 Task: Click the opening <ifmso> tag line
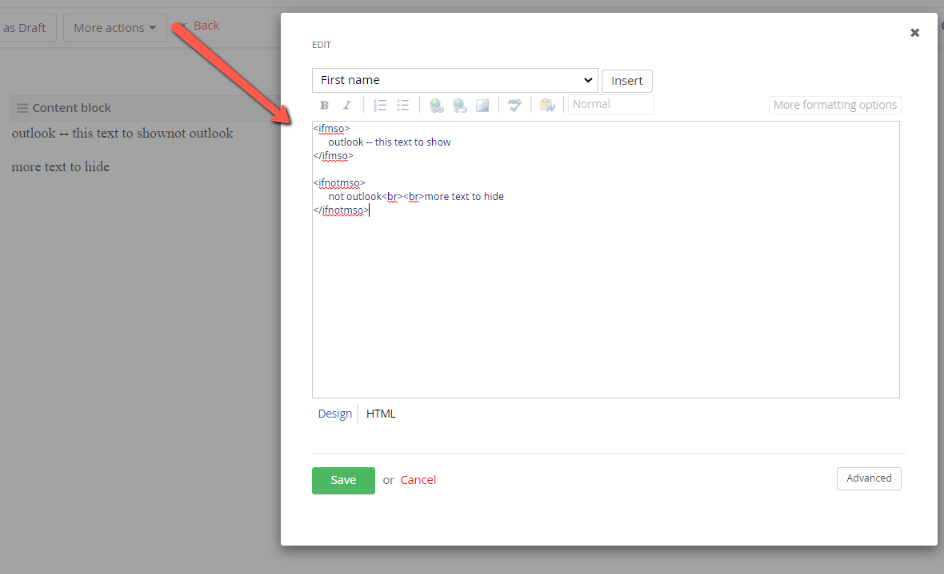(x=331, y=128)
